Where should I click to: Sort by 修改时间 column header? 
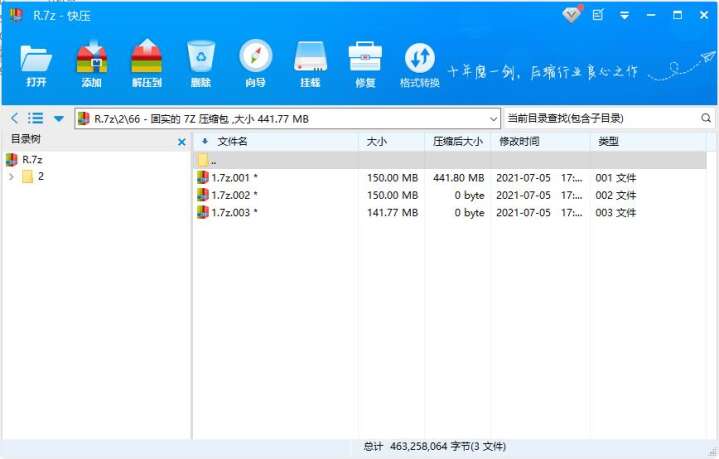(520, 142)
